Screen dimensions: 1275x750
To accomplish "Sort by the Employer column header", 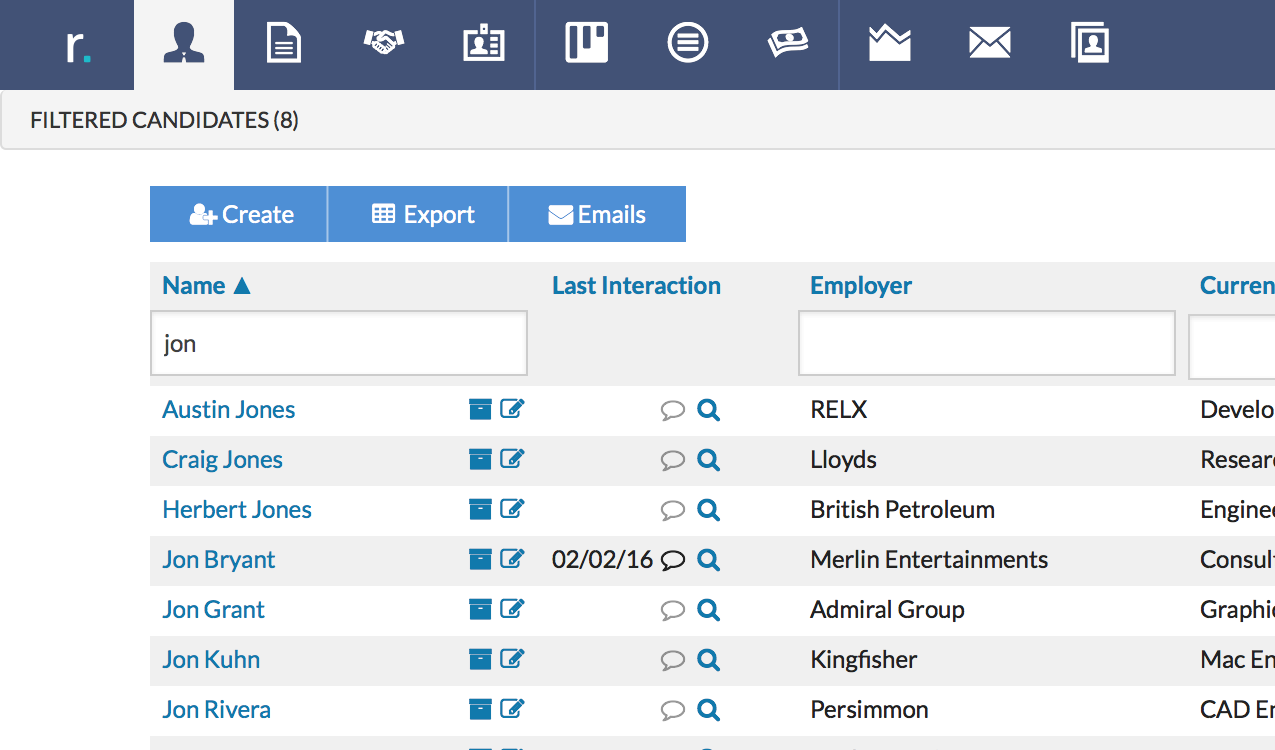I will point(860,285).
